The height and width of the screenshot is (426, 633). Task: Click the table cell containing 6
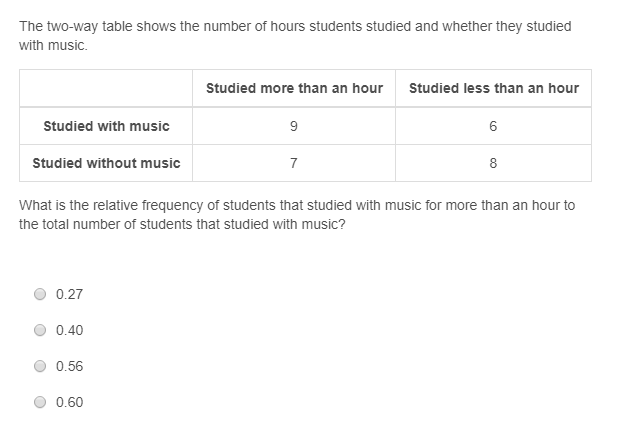click(493, 126)
